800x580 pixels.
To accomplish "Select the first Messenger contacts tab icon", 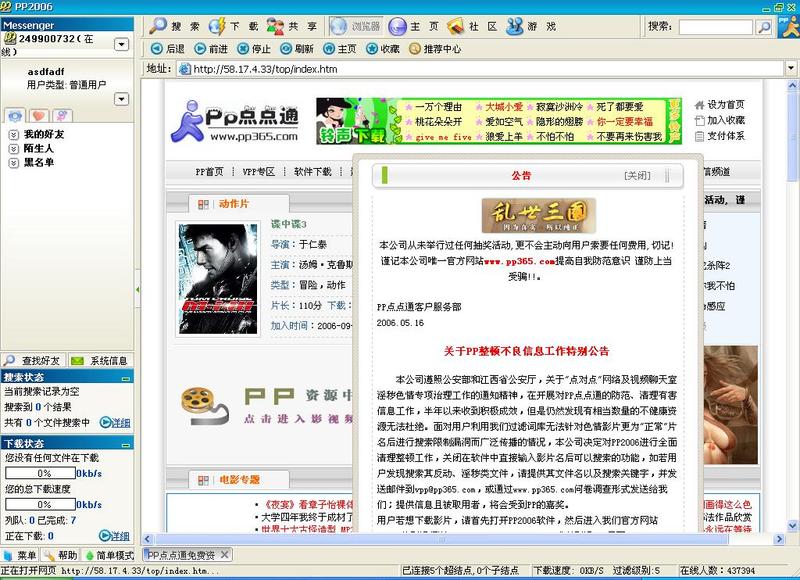I will [x=15, y=116].
